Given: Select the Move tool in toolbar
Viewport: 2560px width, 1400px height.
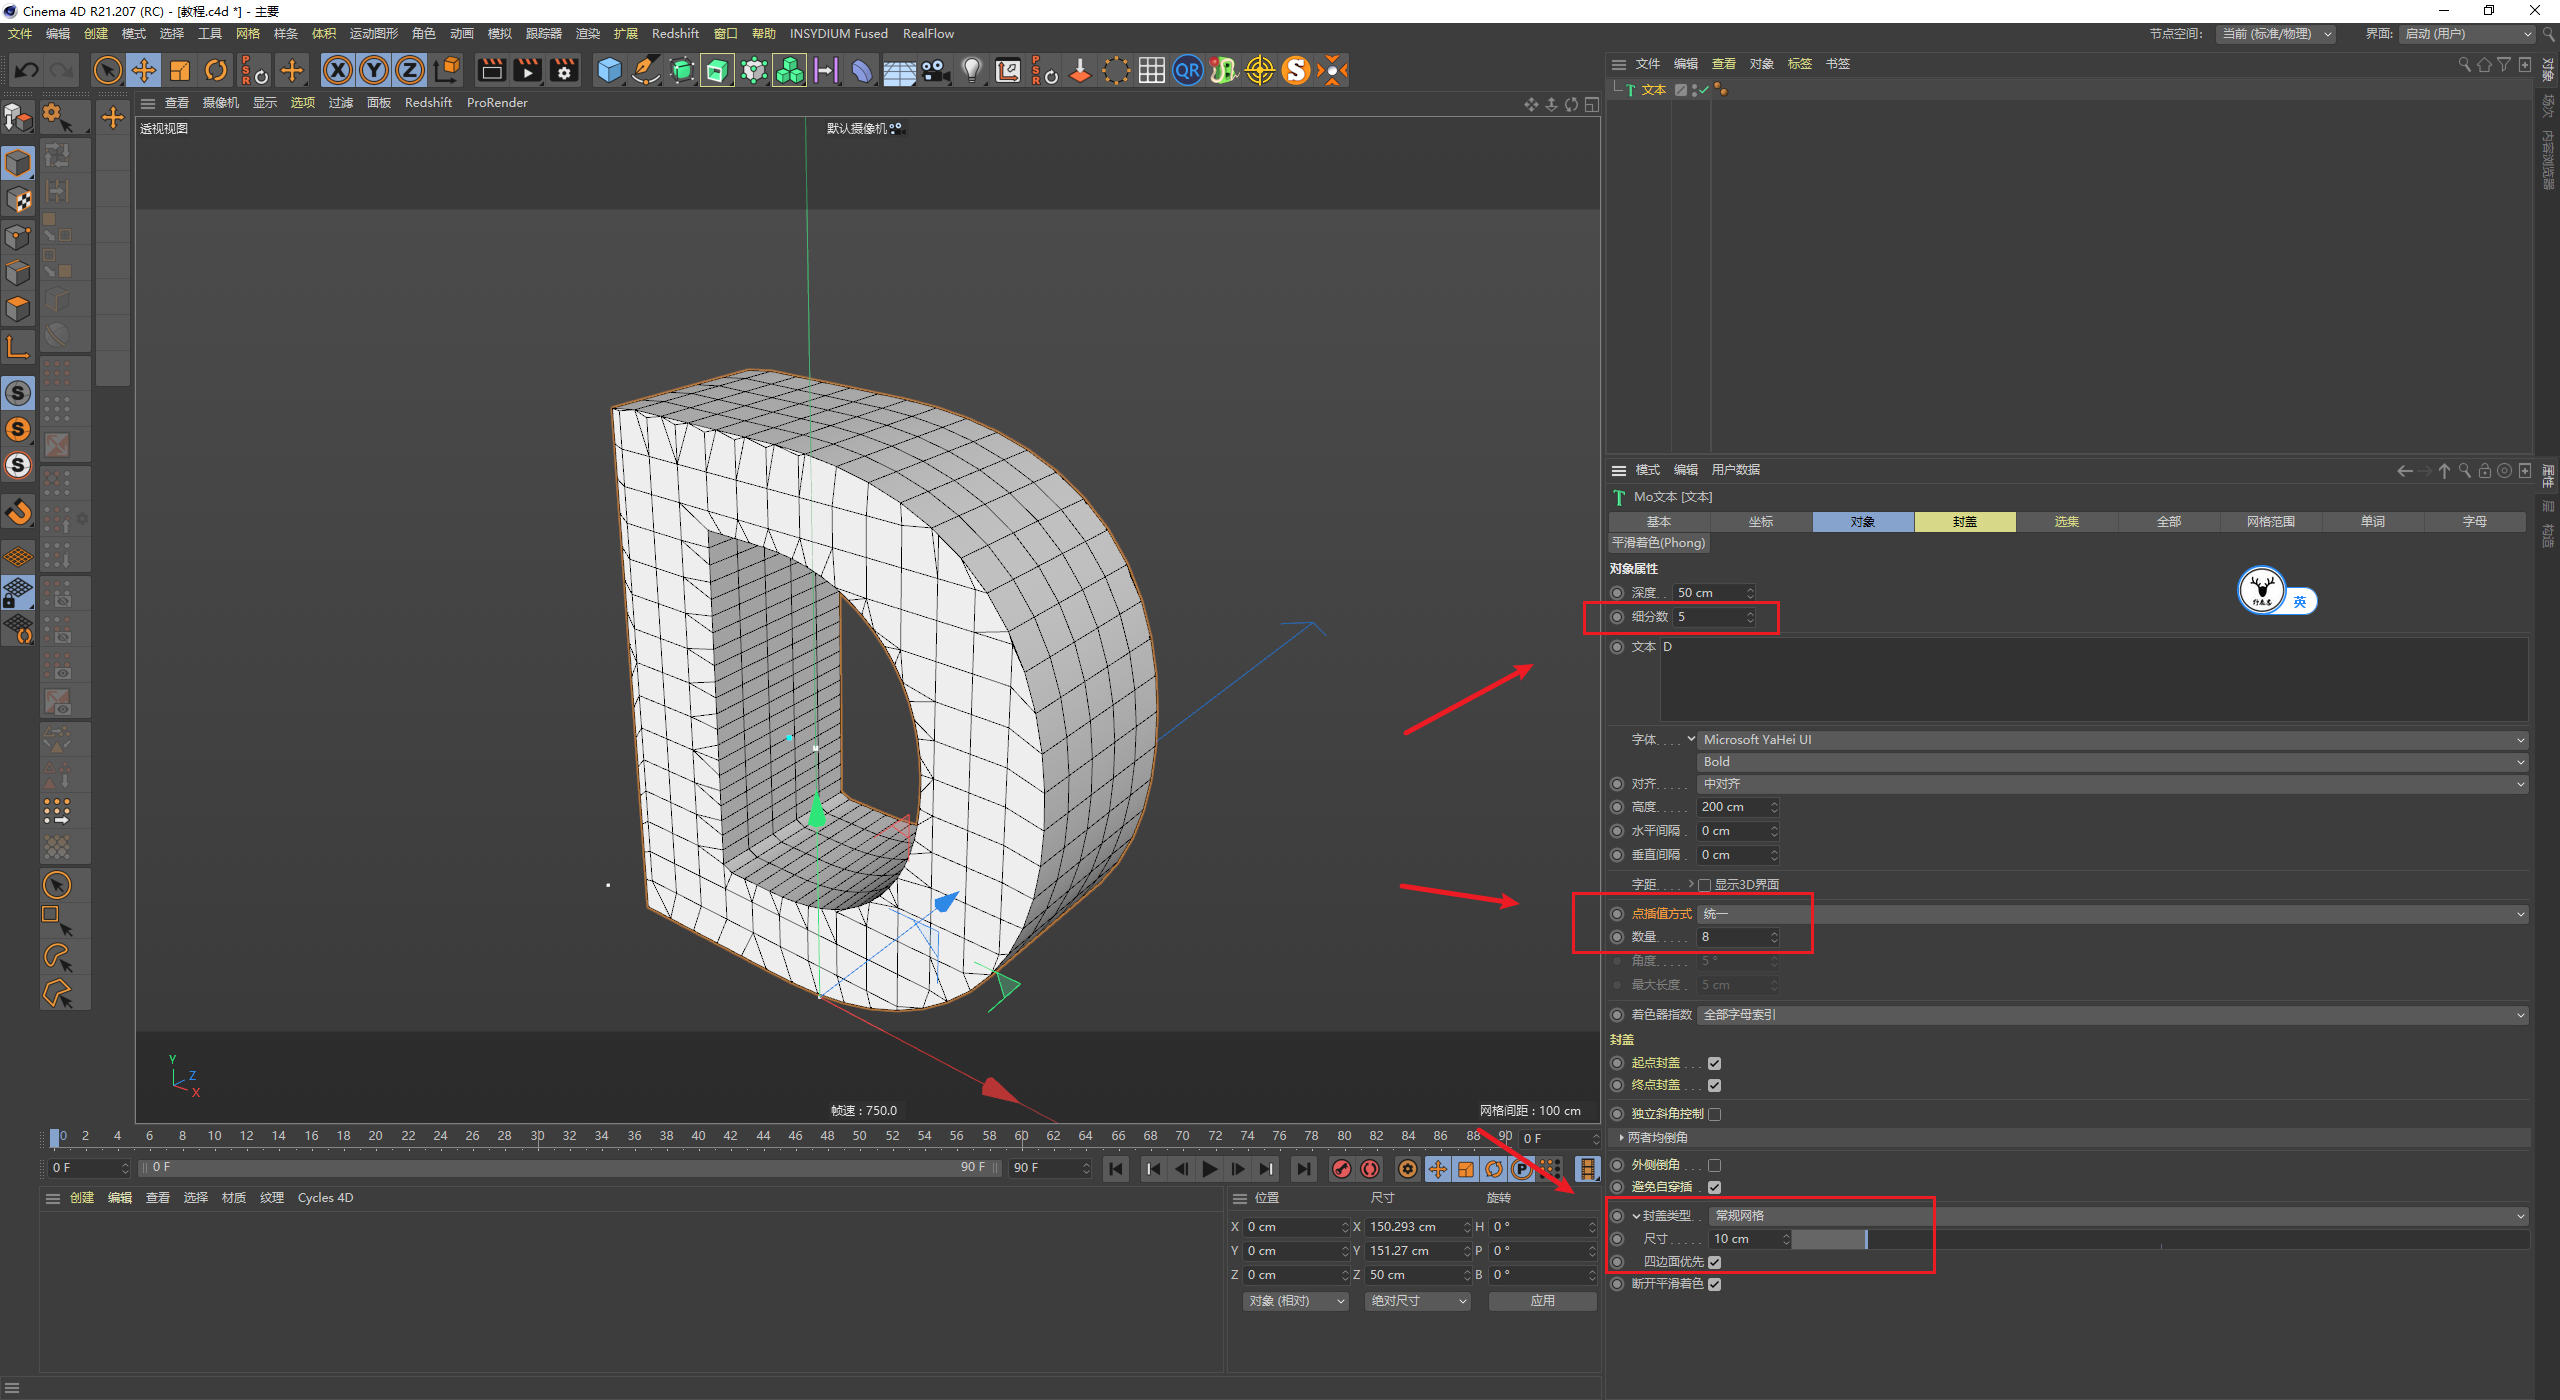Looking at the screenshot, I should click(x=144, y=70).
